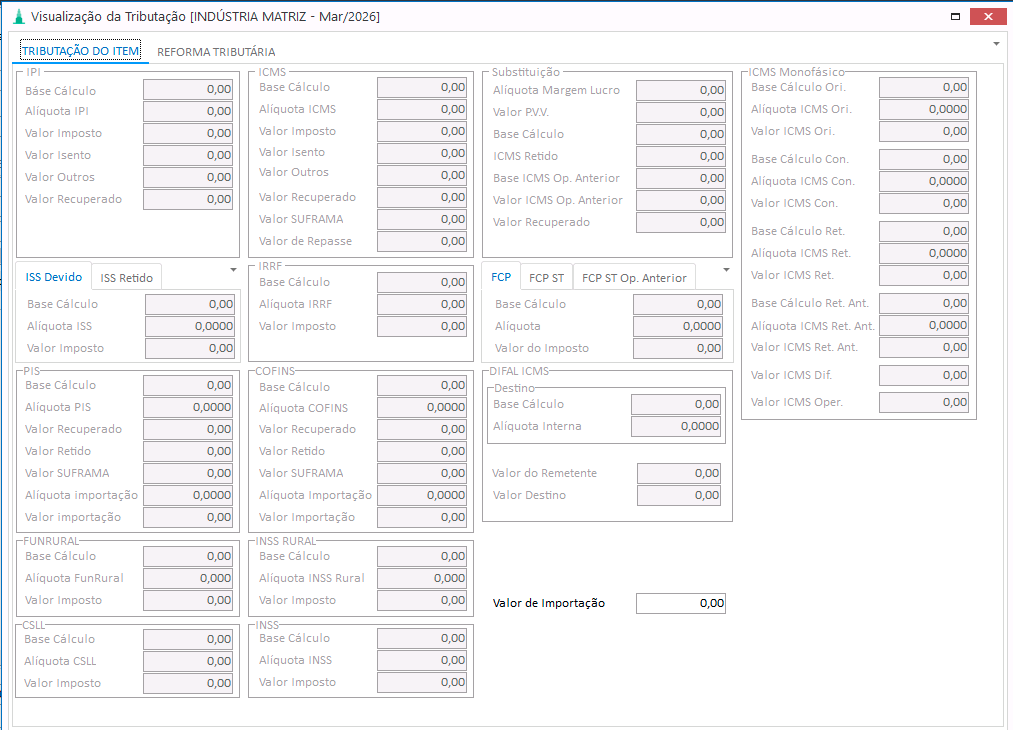Select the Valor SUFRAMA field in ICMS group
The width and height of the screenshot is (1013, 730).
[422, 219]
